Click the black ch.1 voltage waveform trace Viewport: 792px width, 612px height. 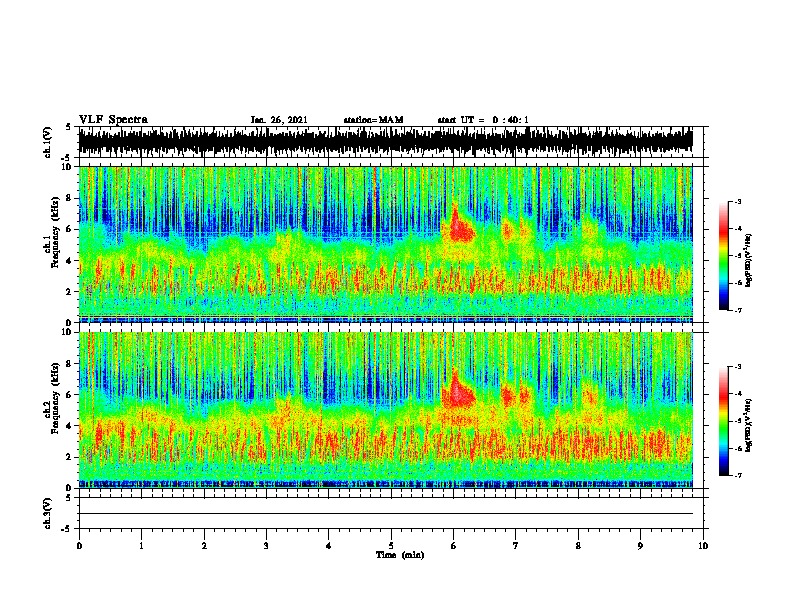point(386,142)
